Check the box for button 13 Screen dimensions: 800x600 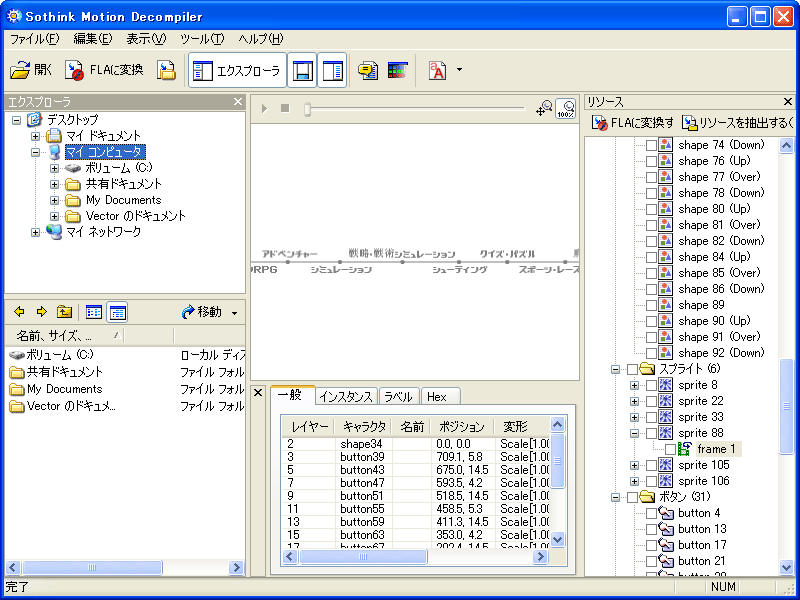tap(651, 529)
